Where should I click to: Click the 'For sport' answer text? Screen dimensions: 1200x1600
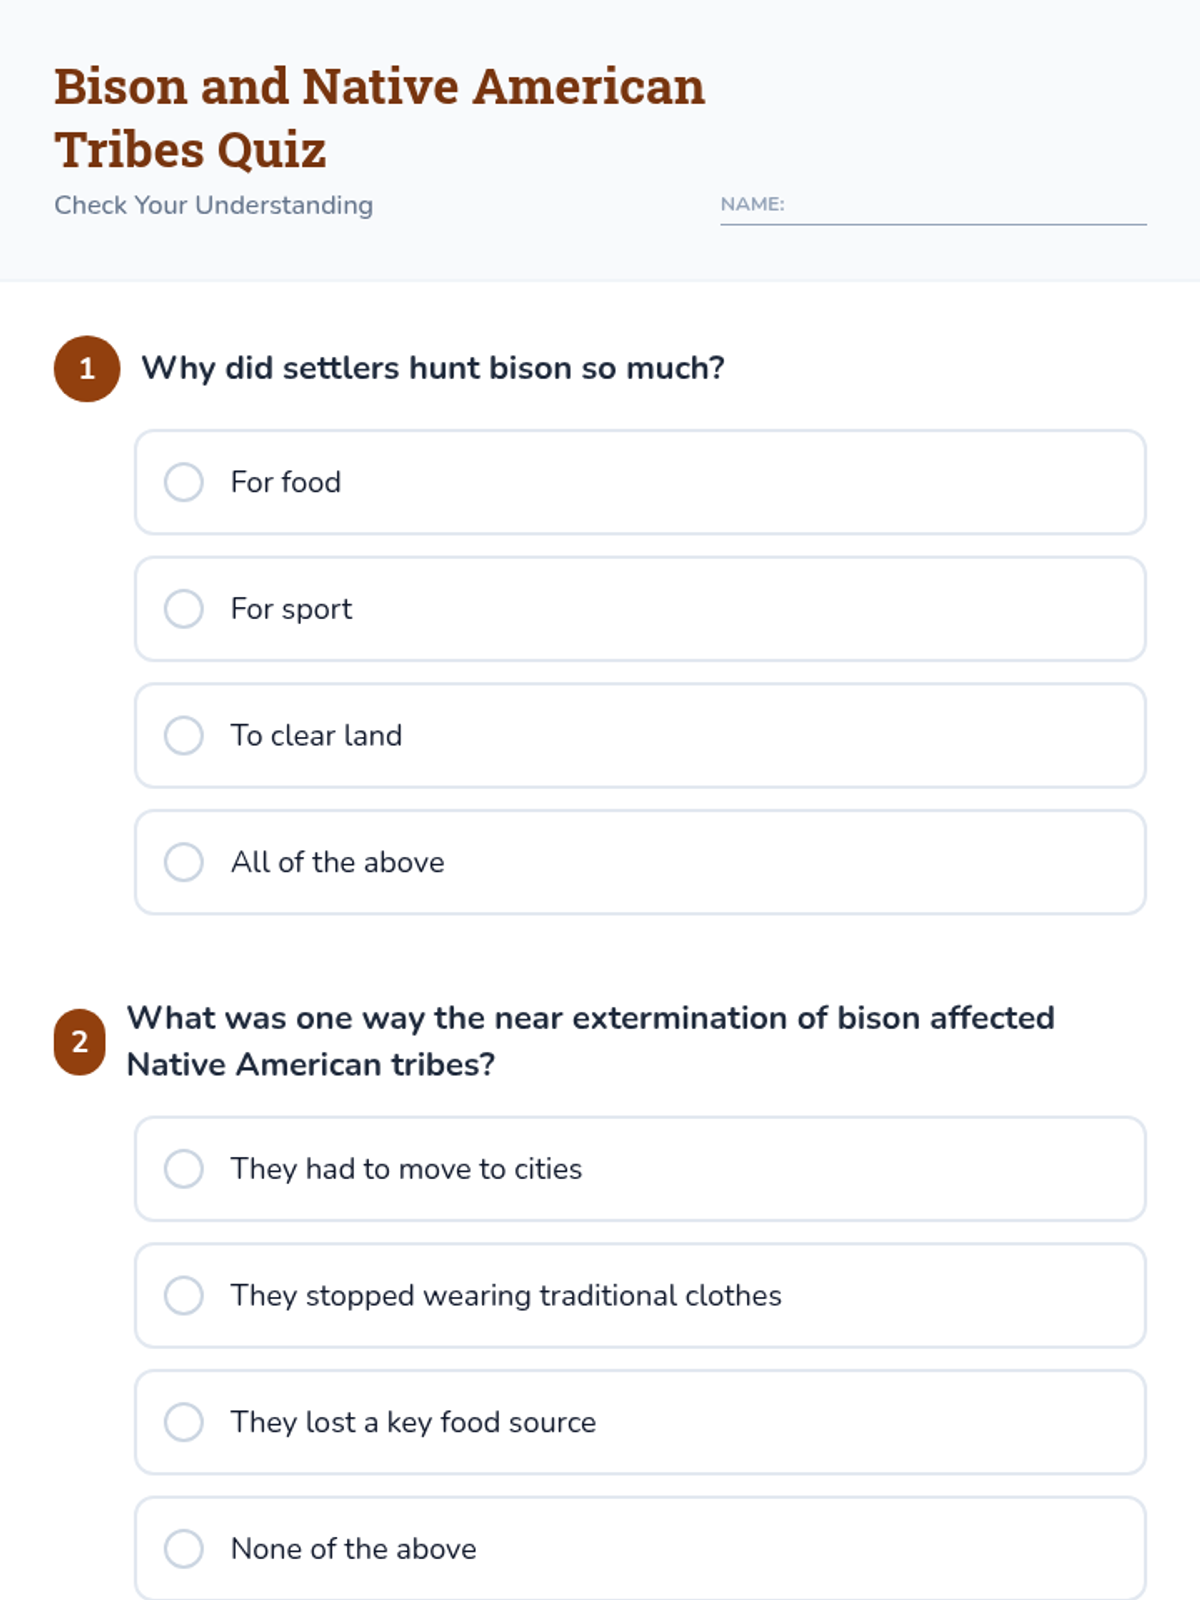coord(291,609)
